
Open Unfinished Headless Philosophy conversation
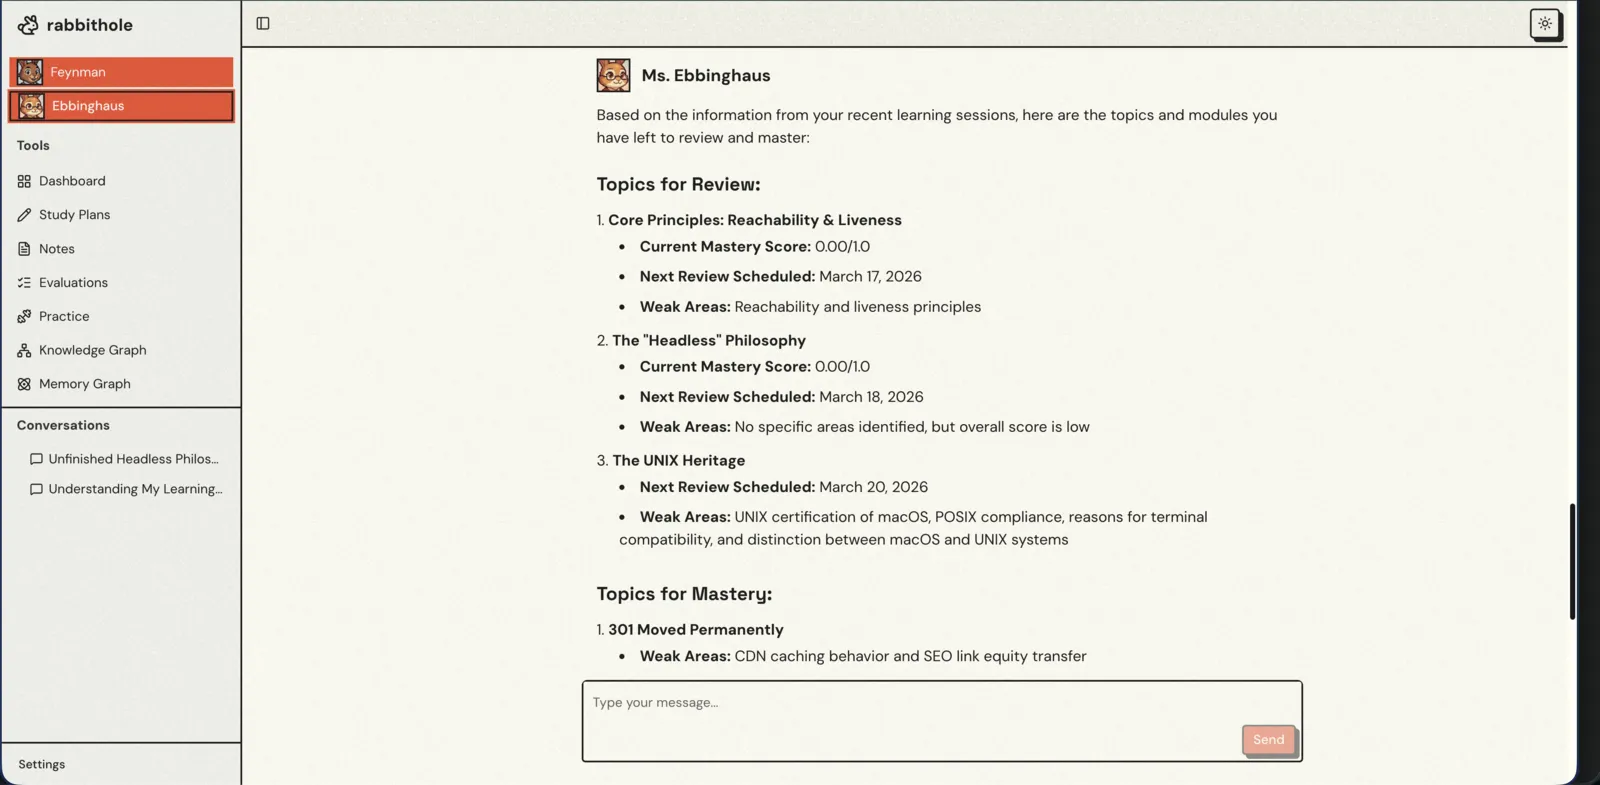coord(132,459)
